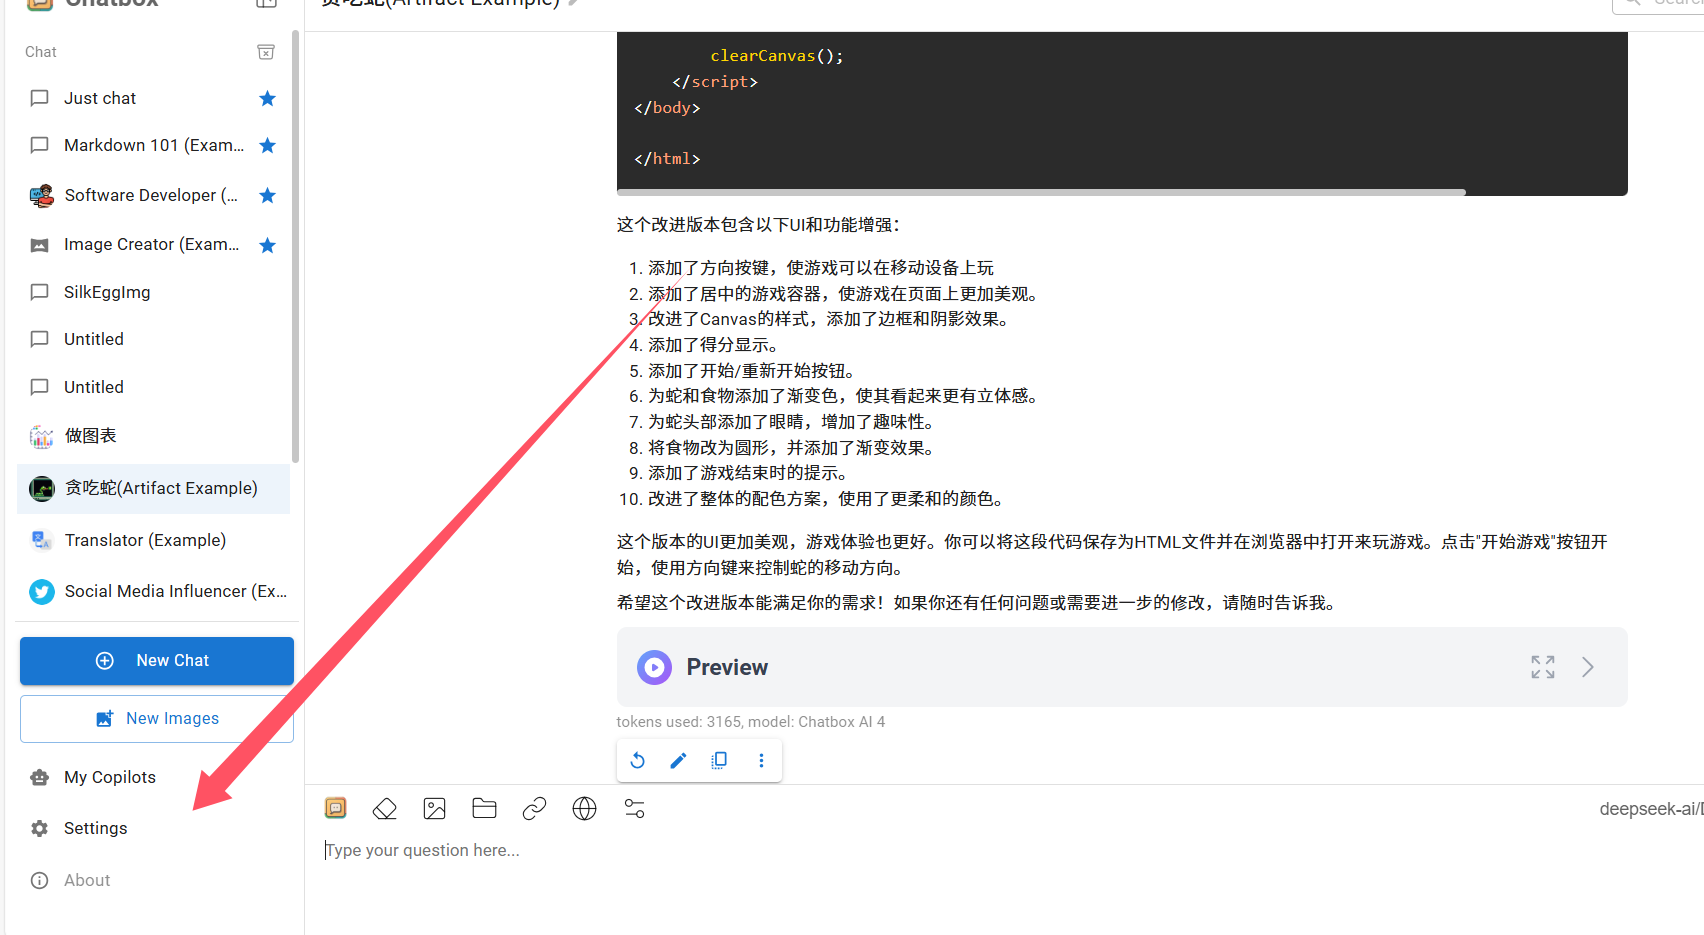1704x935 pixels.
Task: Open the SilkEggImg chat
Action: pyautogui.click(x=153, y=292)
